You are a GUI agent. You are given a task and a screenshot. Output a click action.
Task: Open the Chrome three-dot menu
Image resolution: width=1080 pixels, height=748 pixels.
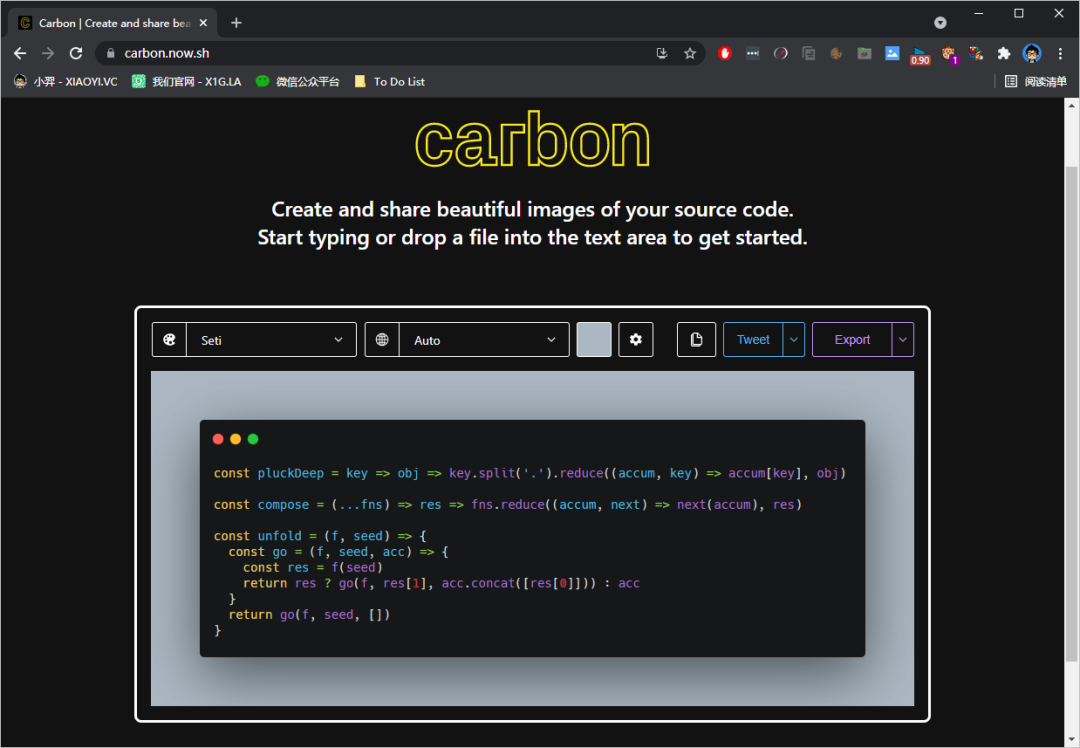pyautogui.click(x=1060, y=54)
